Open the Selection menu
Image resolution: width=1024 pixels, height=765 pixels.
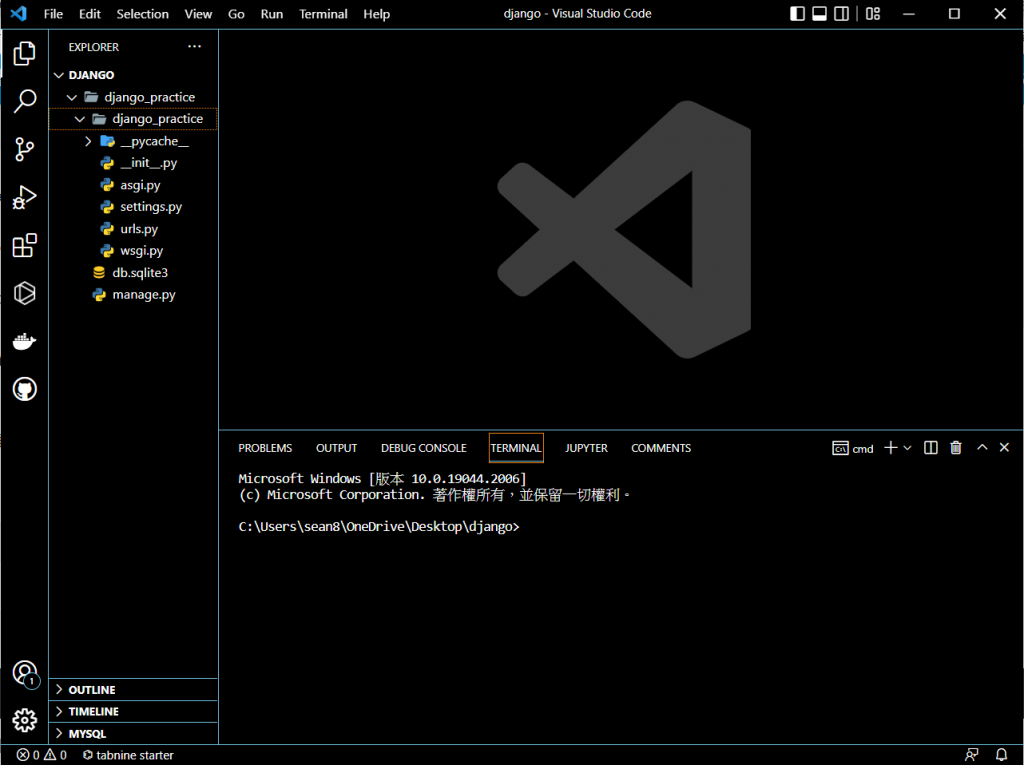pos(142,14)
